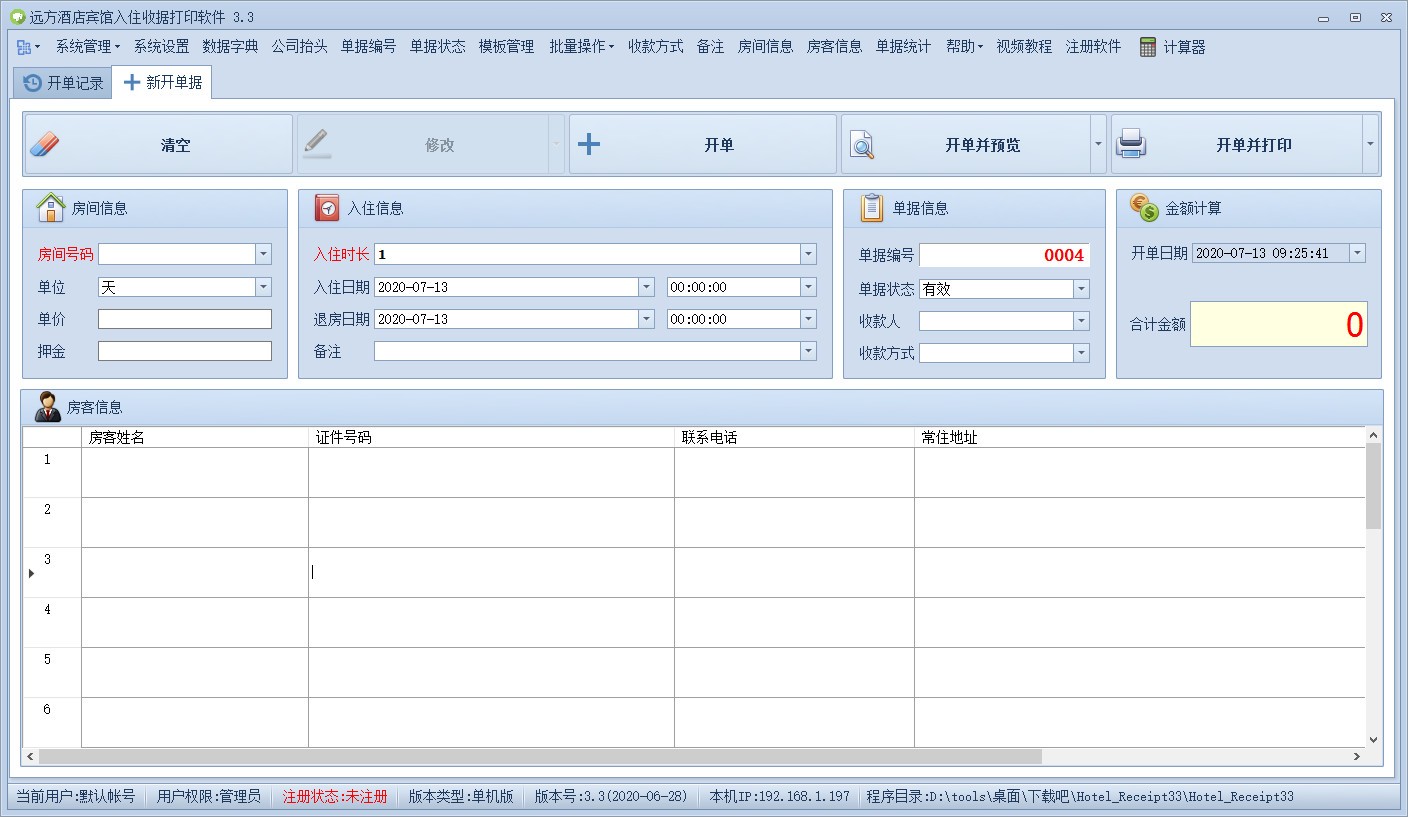Click the plus icon on 开单 button
The image size is (1408, 817).
point(589,145)
